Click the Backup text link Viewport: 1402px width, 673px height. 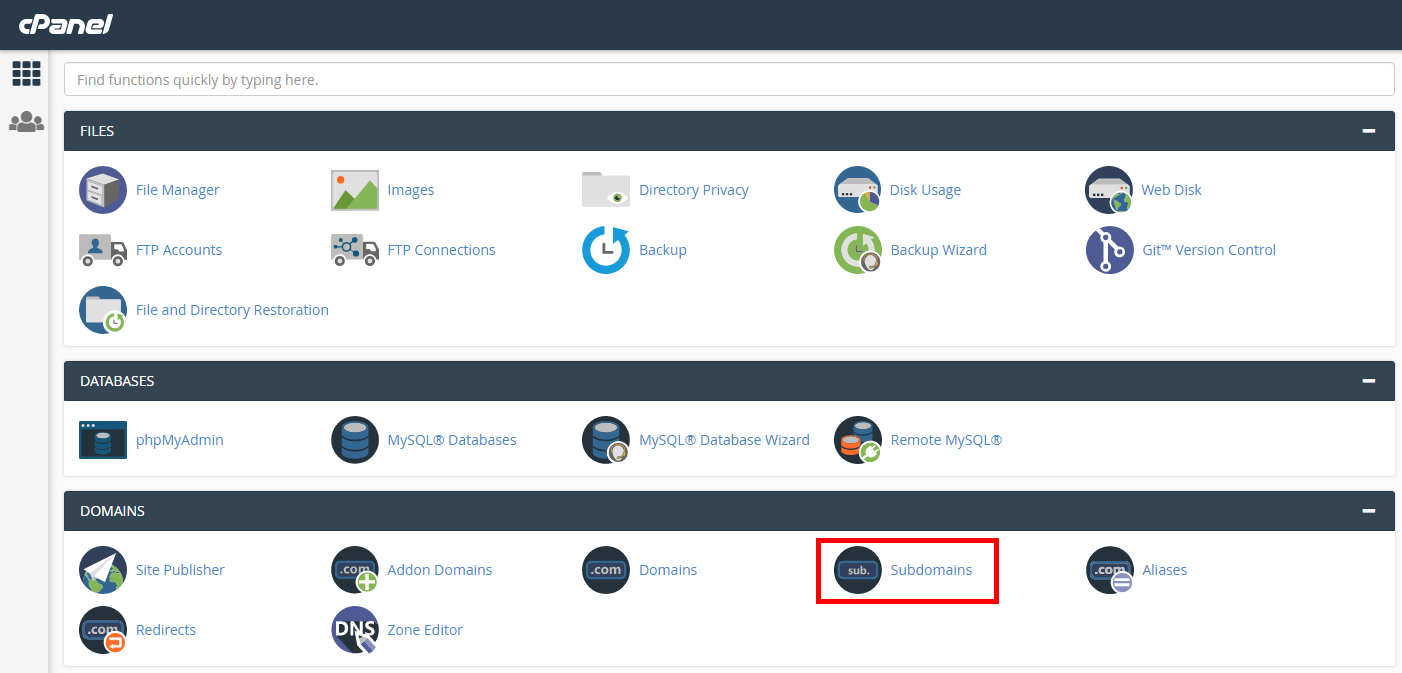pos(663,250)
